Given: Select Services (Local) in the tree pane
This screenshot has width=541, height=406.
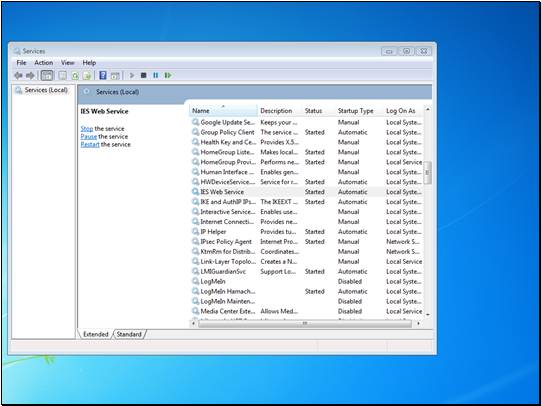Looking at the screenshot, I should pos(42,90).
